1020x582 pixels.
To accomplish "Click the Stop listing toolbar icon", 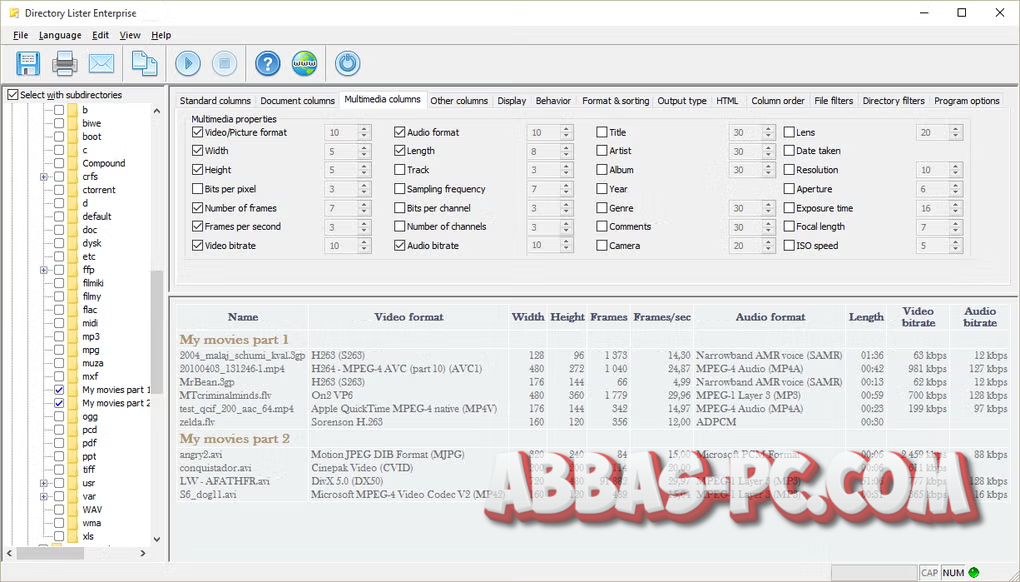I will [224, 63].
